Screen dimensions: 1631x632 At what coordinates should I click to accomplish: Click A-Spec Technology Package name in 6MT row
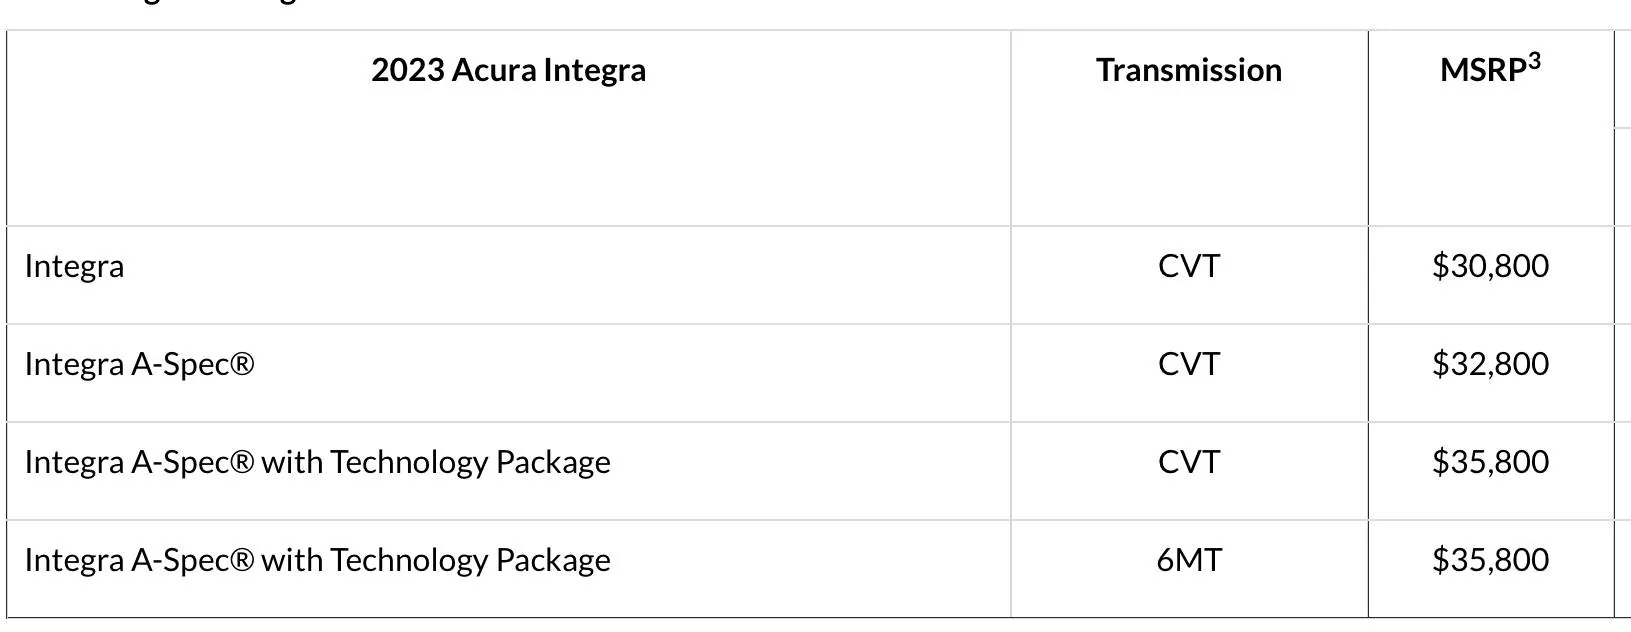click(x=317, y=560)
